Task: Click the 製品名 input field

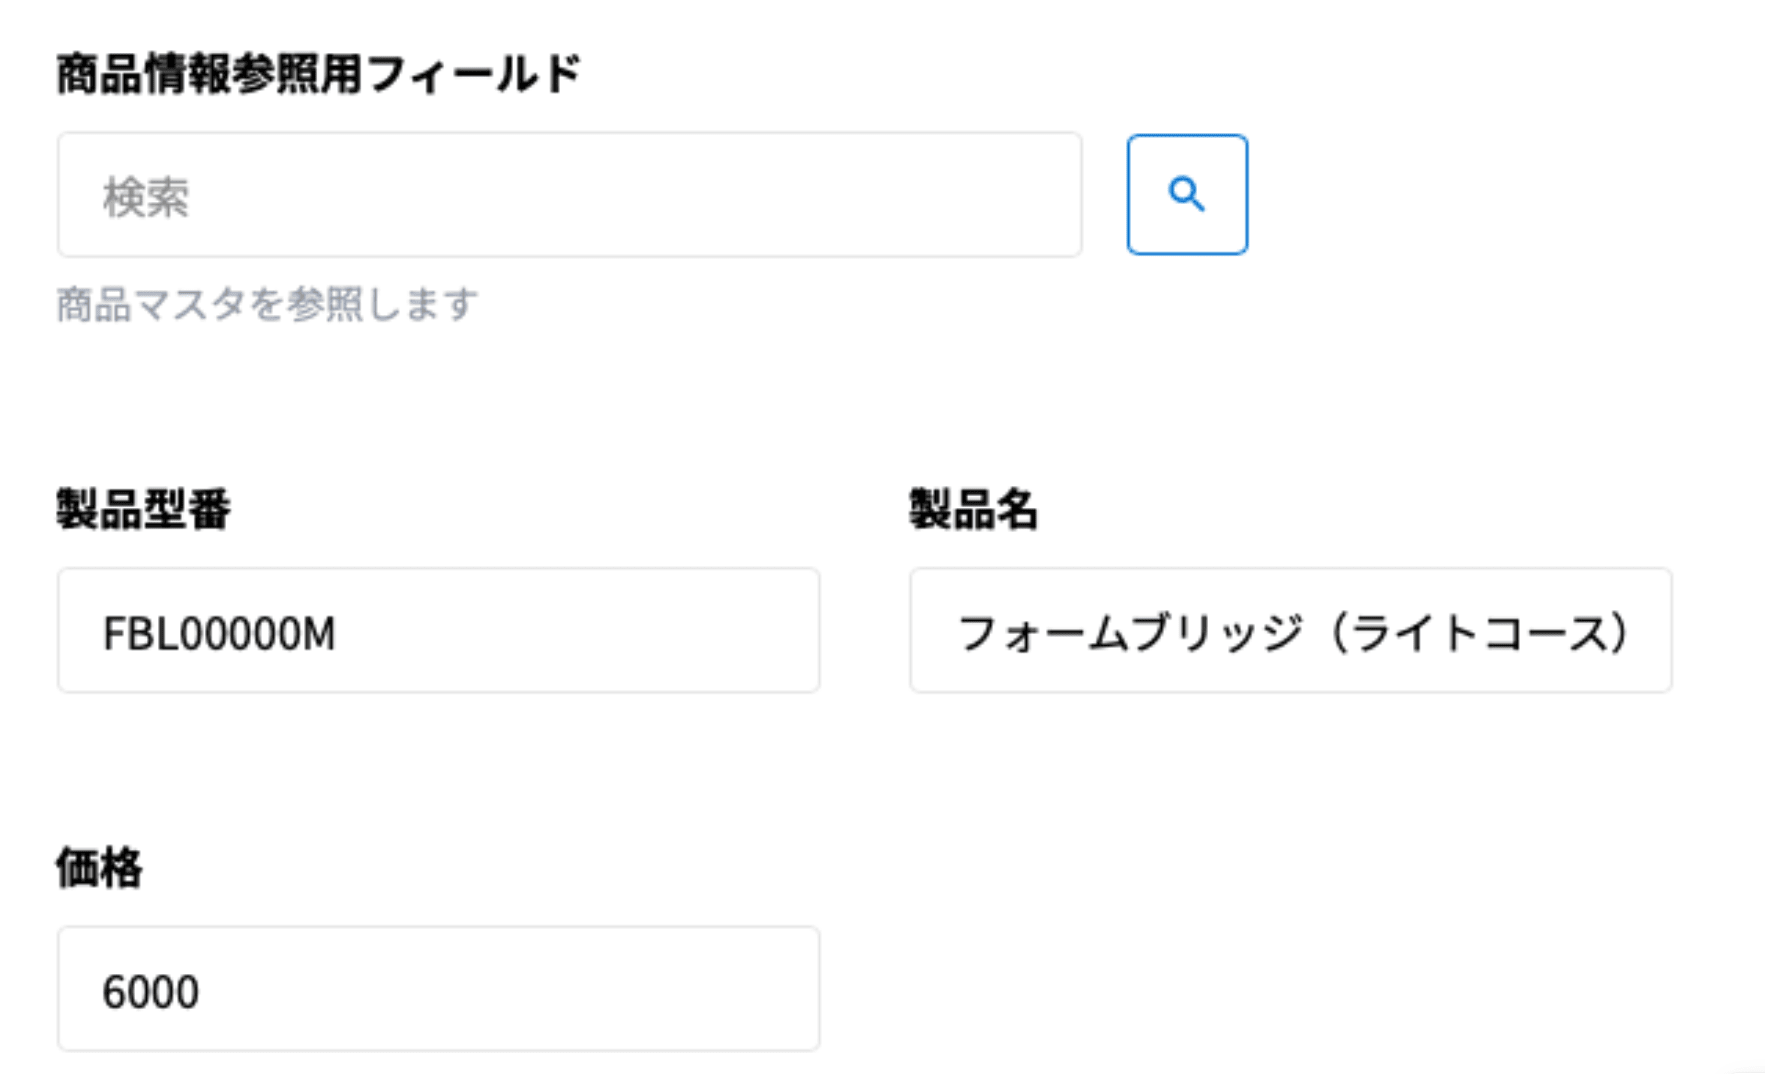Action: (1290, 631)
